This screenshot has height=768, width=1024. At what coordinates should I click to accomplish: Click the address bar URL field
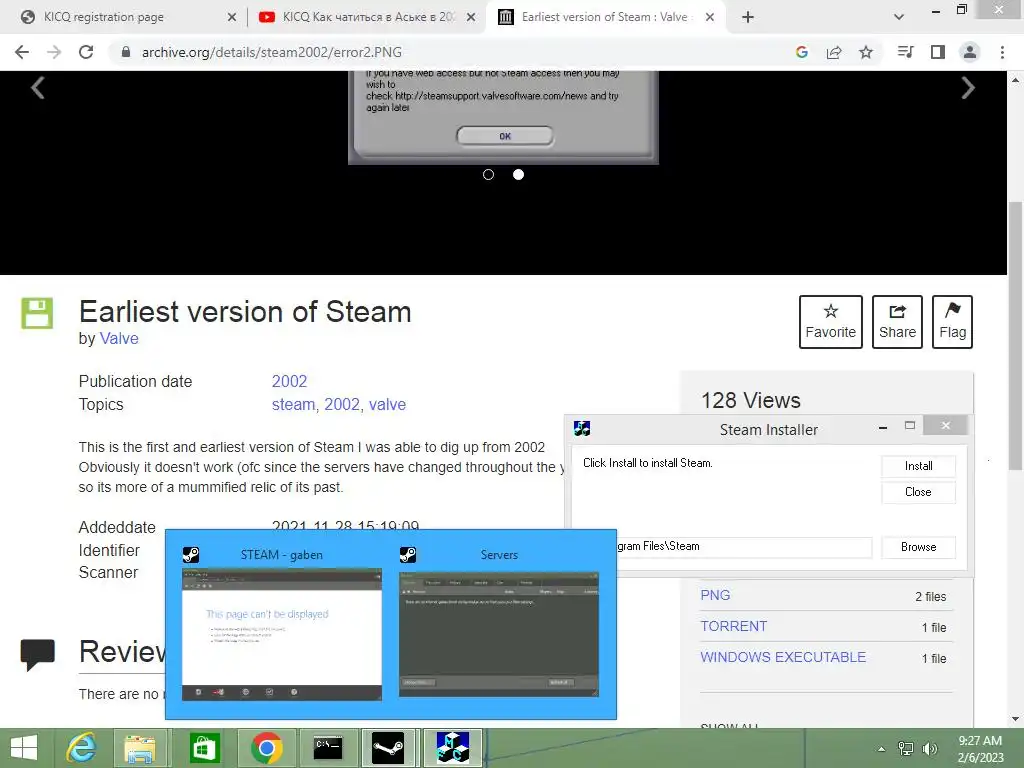451,52
